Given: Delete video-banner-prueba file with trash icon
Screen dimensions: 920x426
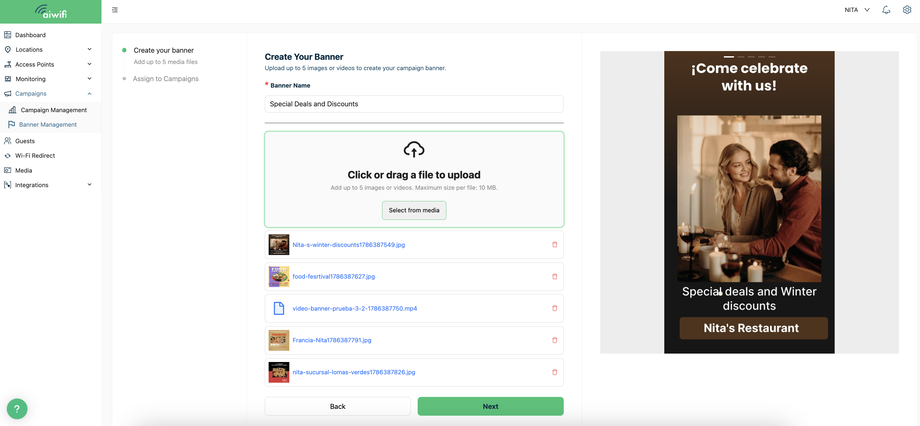Looking at the screenshot, I should pos(554,308).
